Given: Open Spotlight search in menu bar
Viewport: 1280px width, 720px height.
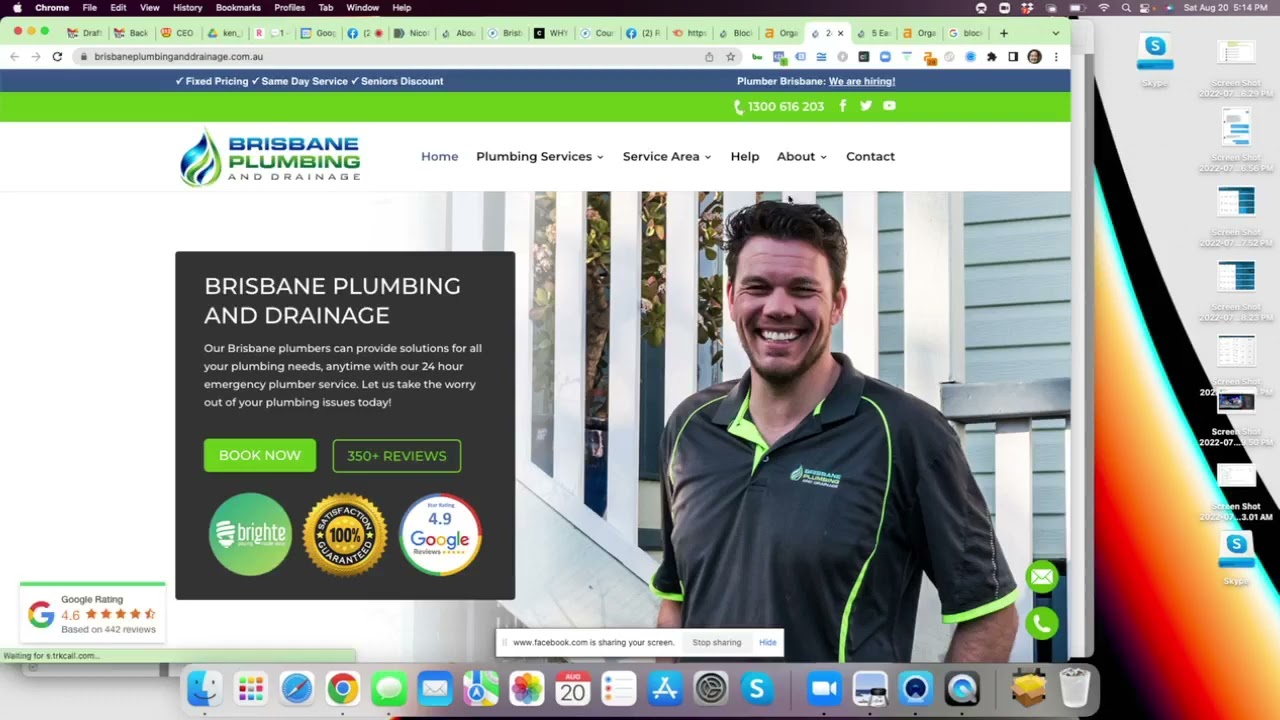Looking at the screenshot, I should pyautogui.click(x=1126, y=8).
